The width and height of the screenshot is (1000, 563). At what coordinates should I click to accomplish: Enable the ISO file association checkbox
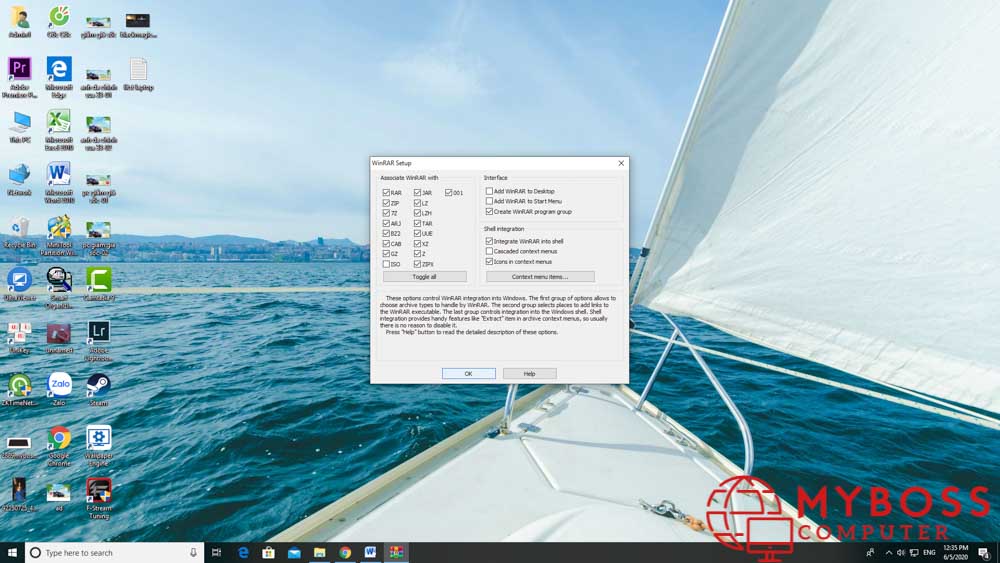386,265
